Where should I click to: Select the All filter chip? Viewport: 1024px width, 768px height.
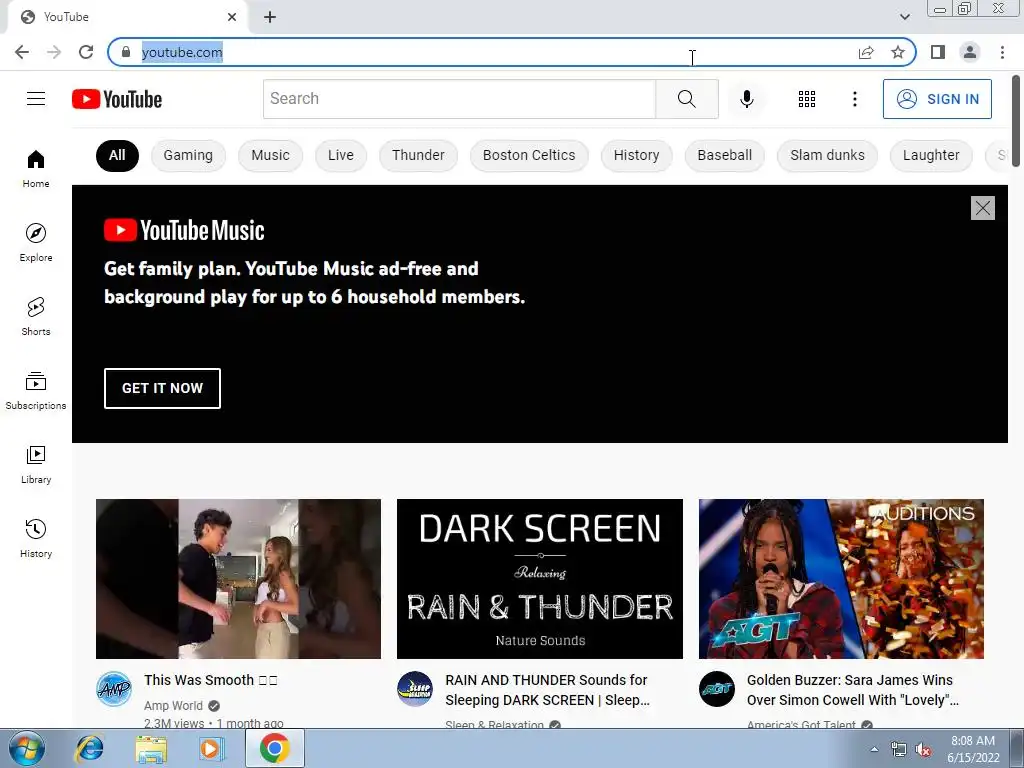pos(117,155)
